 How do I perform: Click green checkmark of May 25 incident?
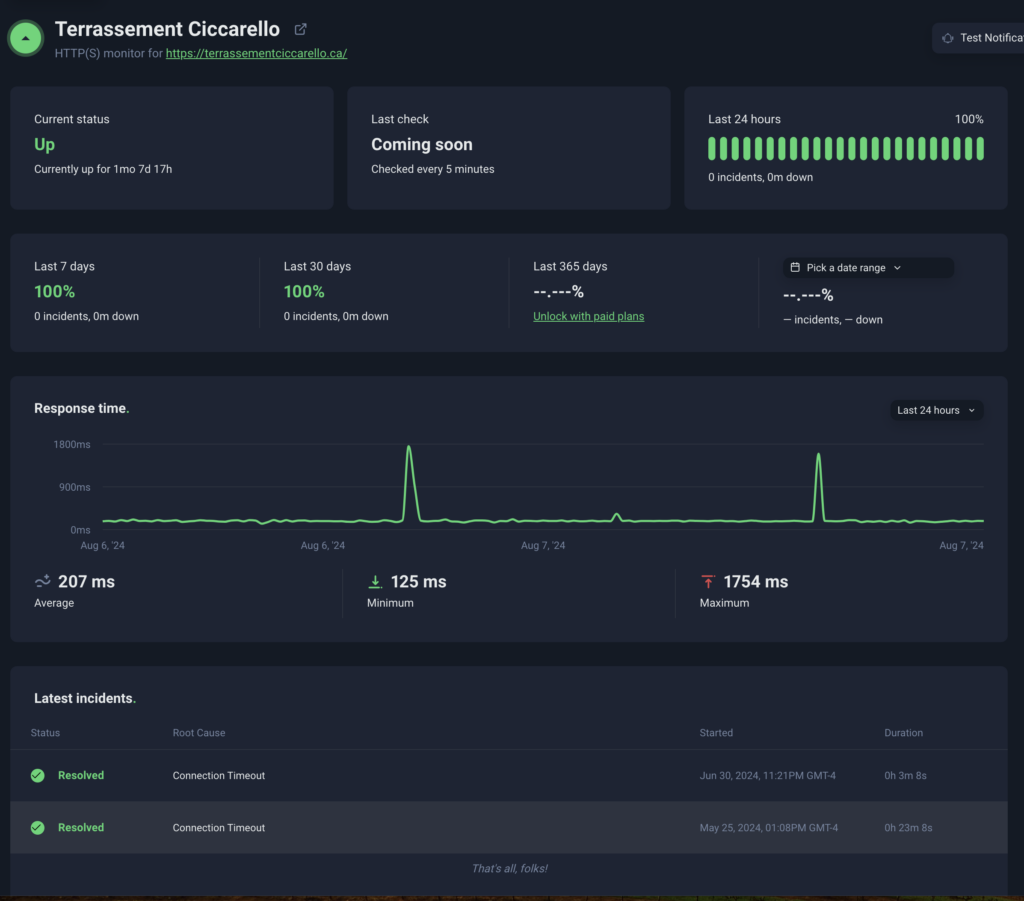[x=38, y=827]
